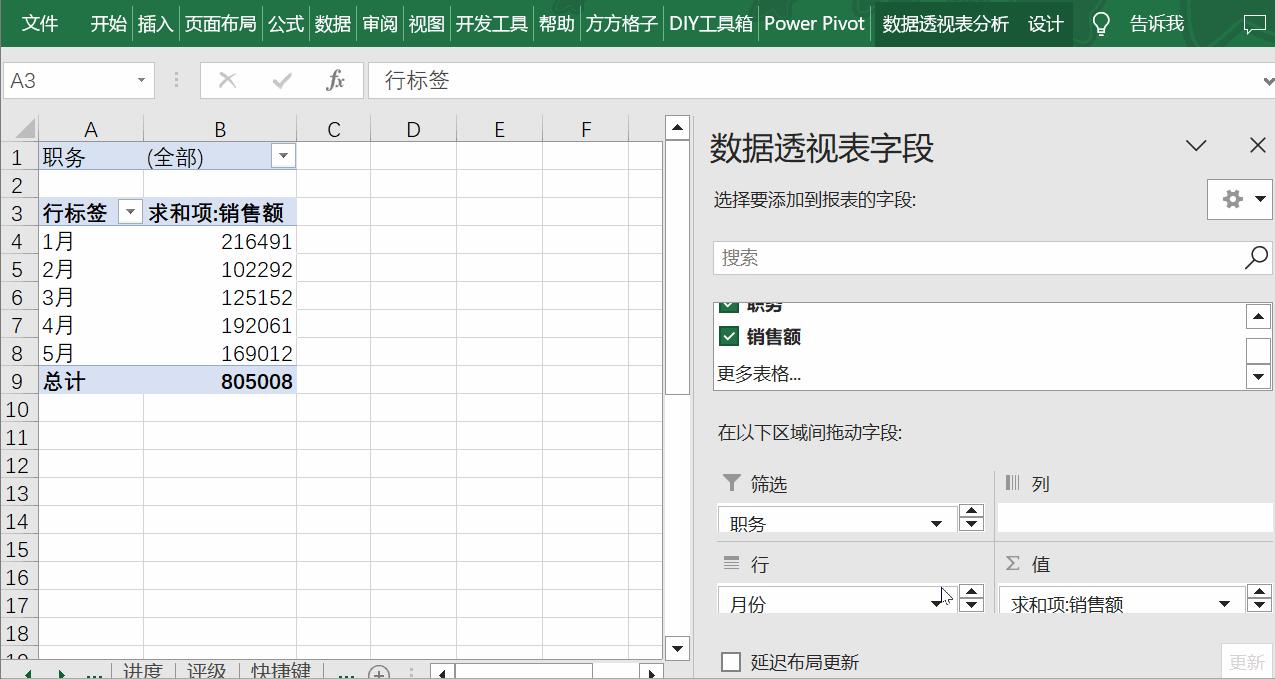Click the filter funnel icon above 筛选 area
1275x679 pixels.
[x=731, y=483]
